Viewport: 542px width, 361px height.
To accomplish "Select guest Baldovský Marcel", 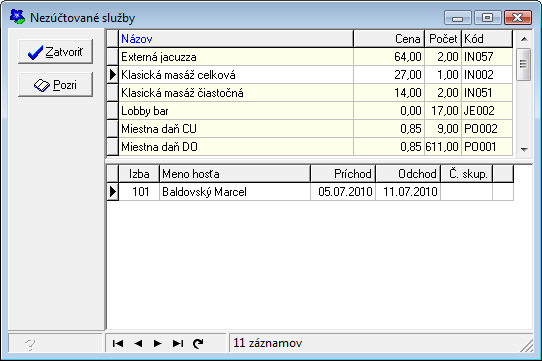I will coord(235,192).
